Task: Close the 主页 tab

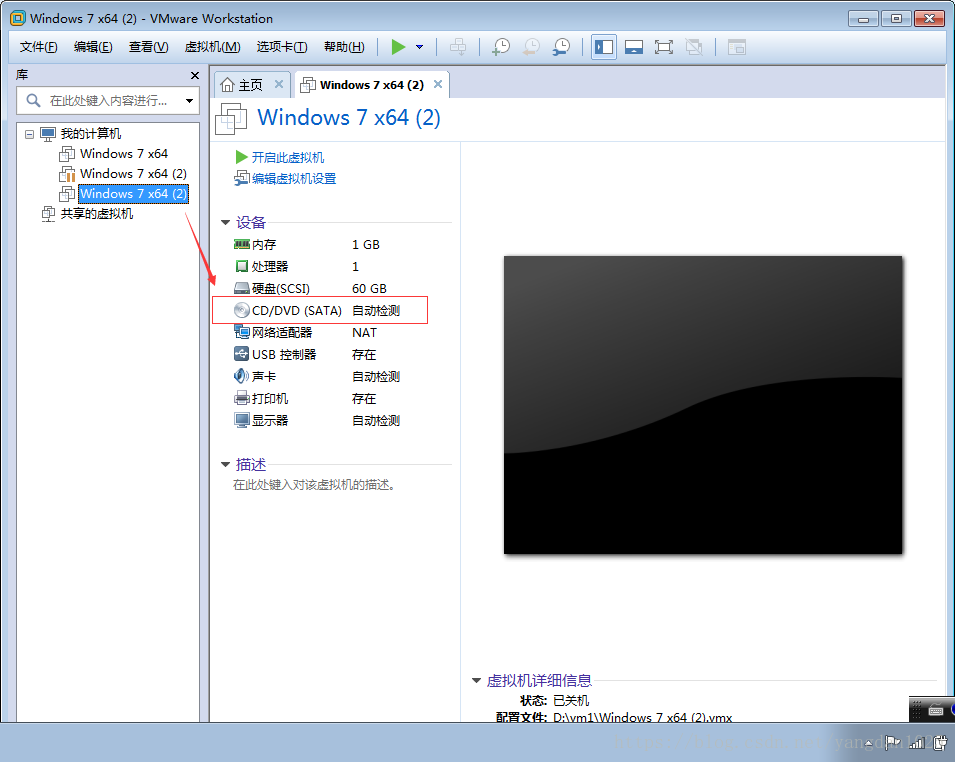Action: pyautogui.click(x=279, y=84)
